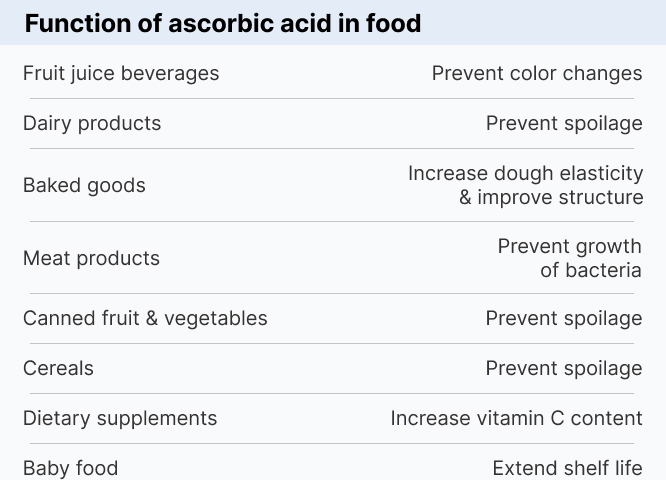
Task: Select the 'Dietary supplements' row label
Action: tap(120, 418)
